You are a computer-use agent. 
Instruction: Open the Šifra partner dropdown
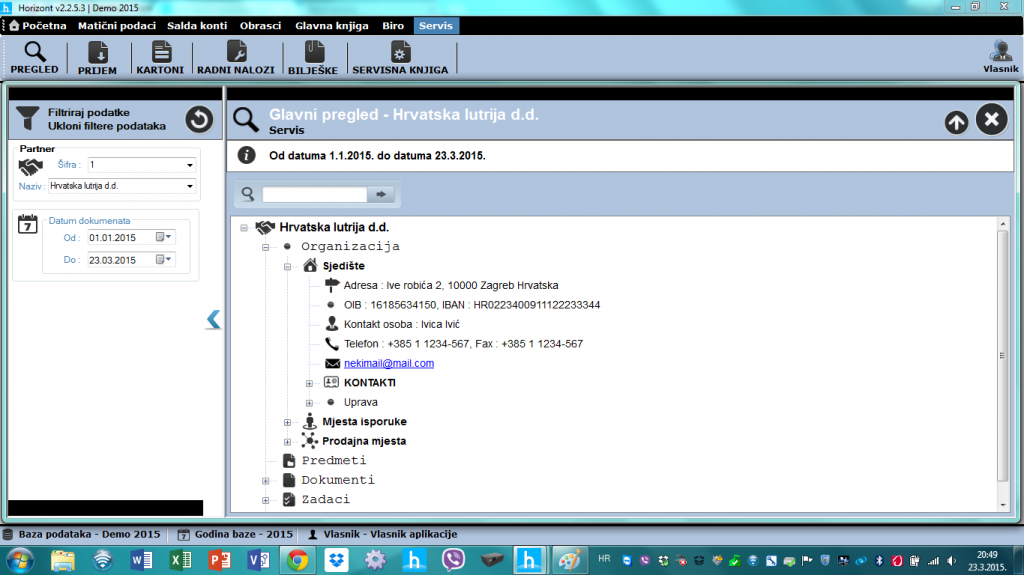(x=189, y=165)
